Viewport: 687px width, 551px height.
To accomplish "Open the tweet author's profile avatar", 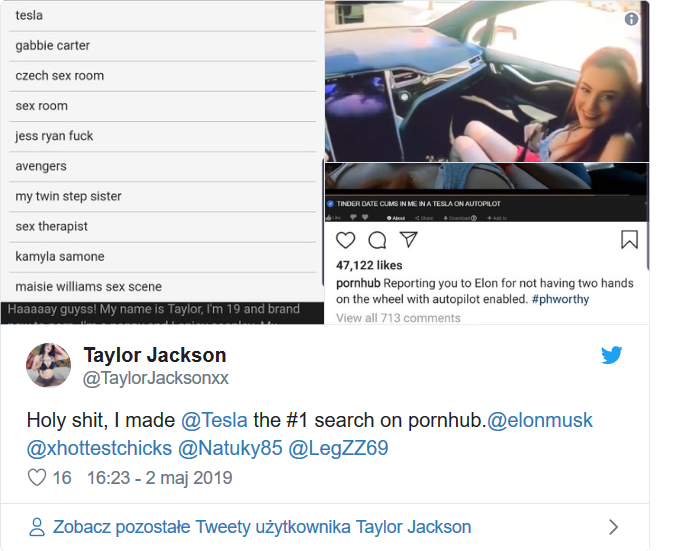I will click(48, 365).
